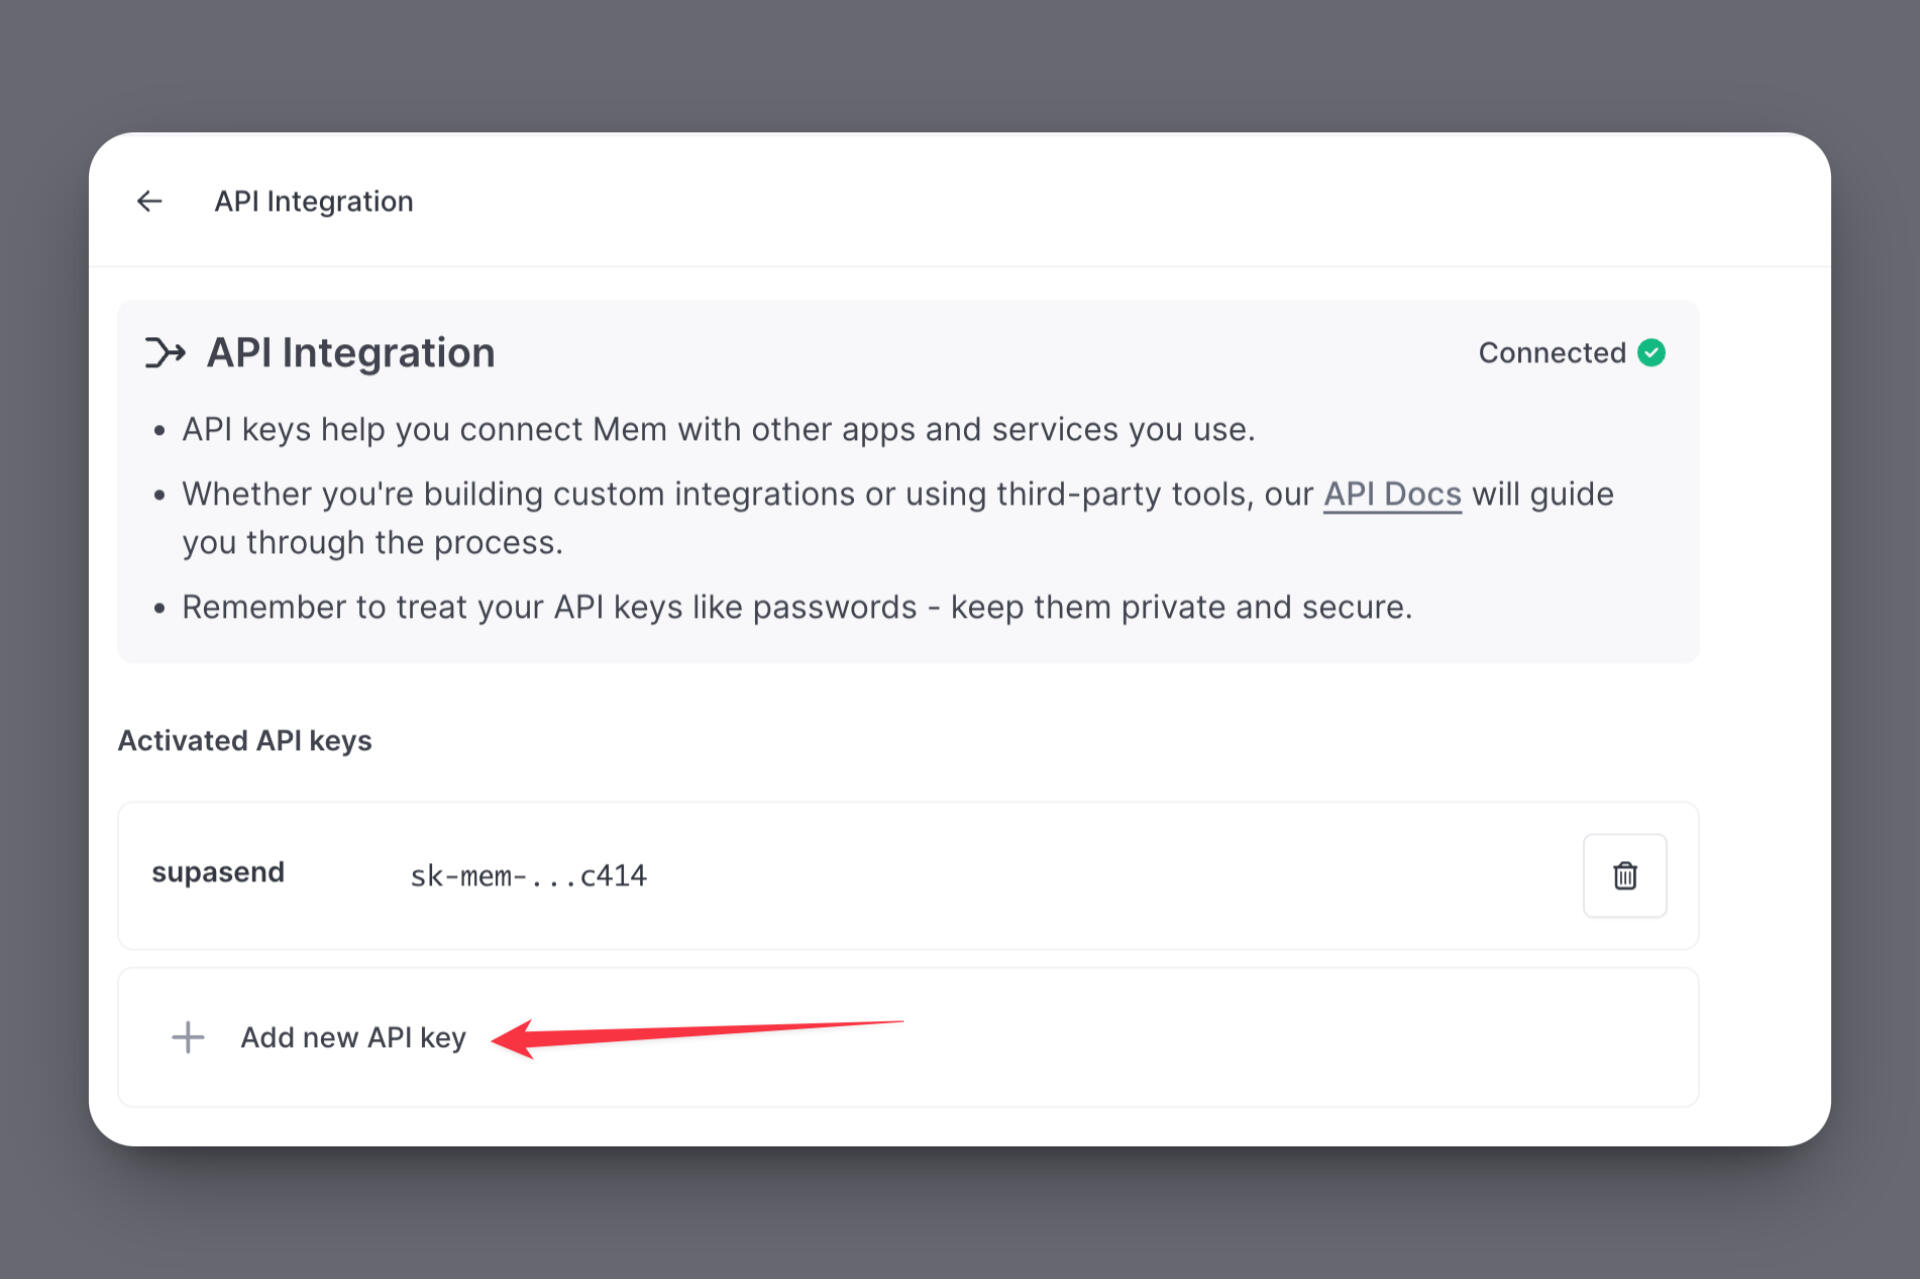Screen dimensions: 1920x1279
Task: Click the masked key sk-mem-...c414
Action: pyautogui.click(x=528, y=876)
